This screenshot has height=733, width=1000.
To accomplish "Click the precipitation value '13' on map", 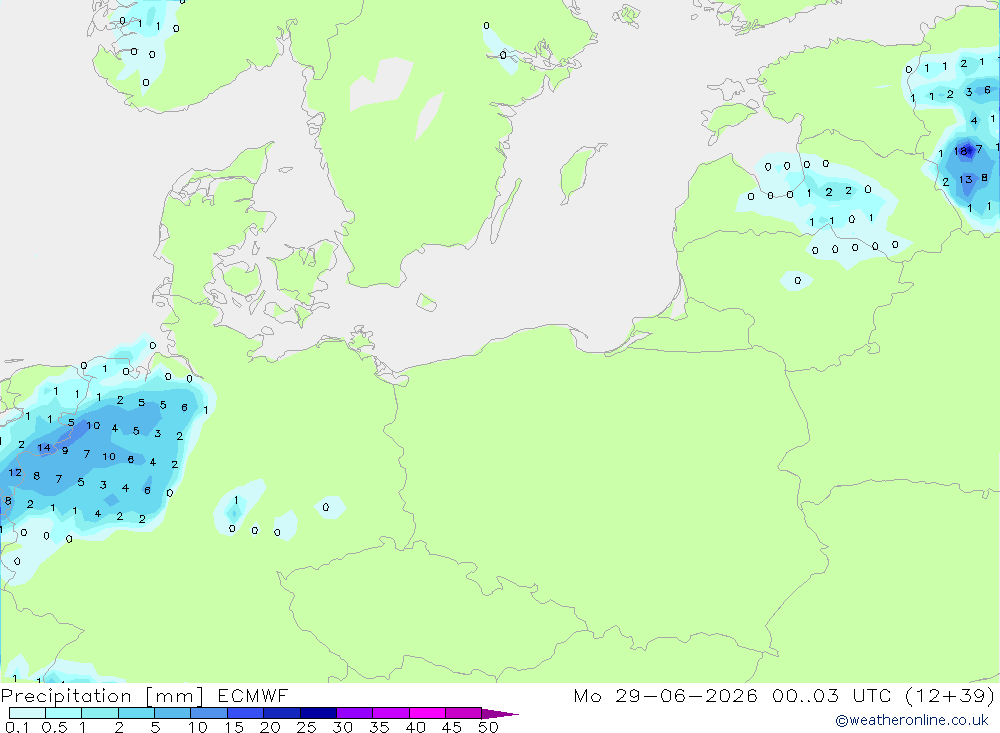I will 966,179.
